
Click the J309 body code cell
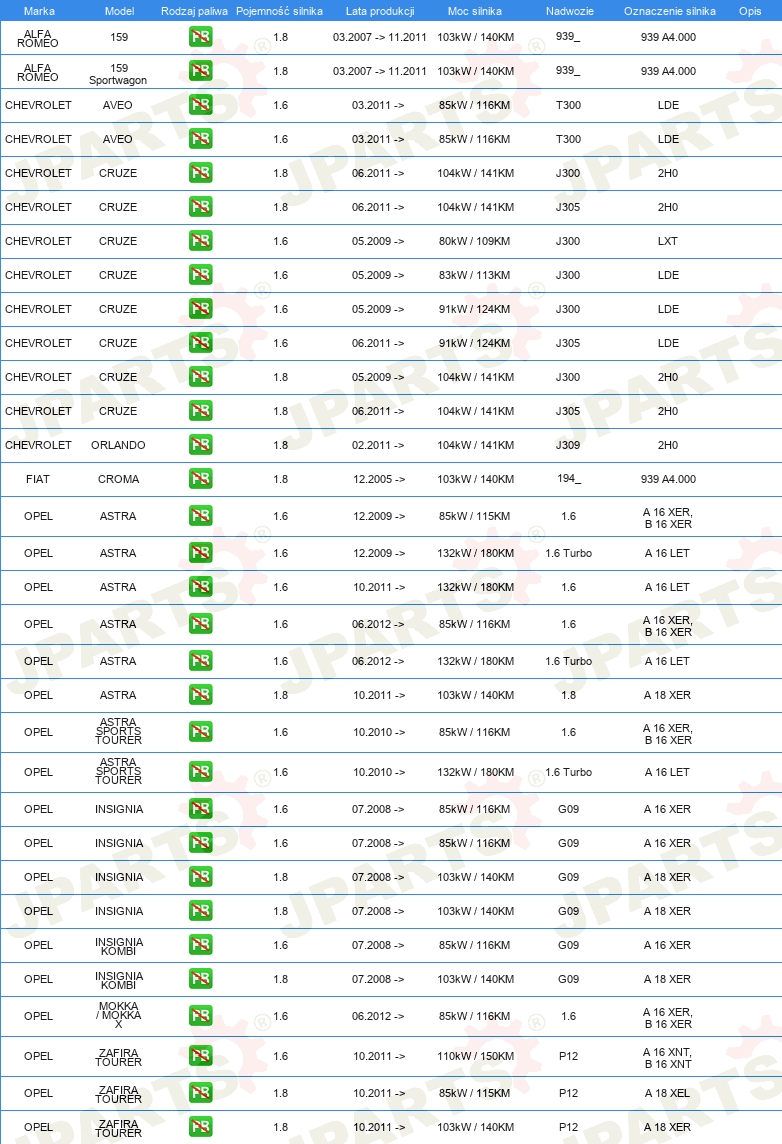tap(568, 445)
